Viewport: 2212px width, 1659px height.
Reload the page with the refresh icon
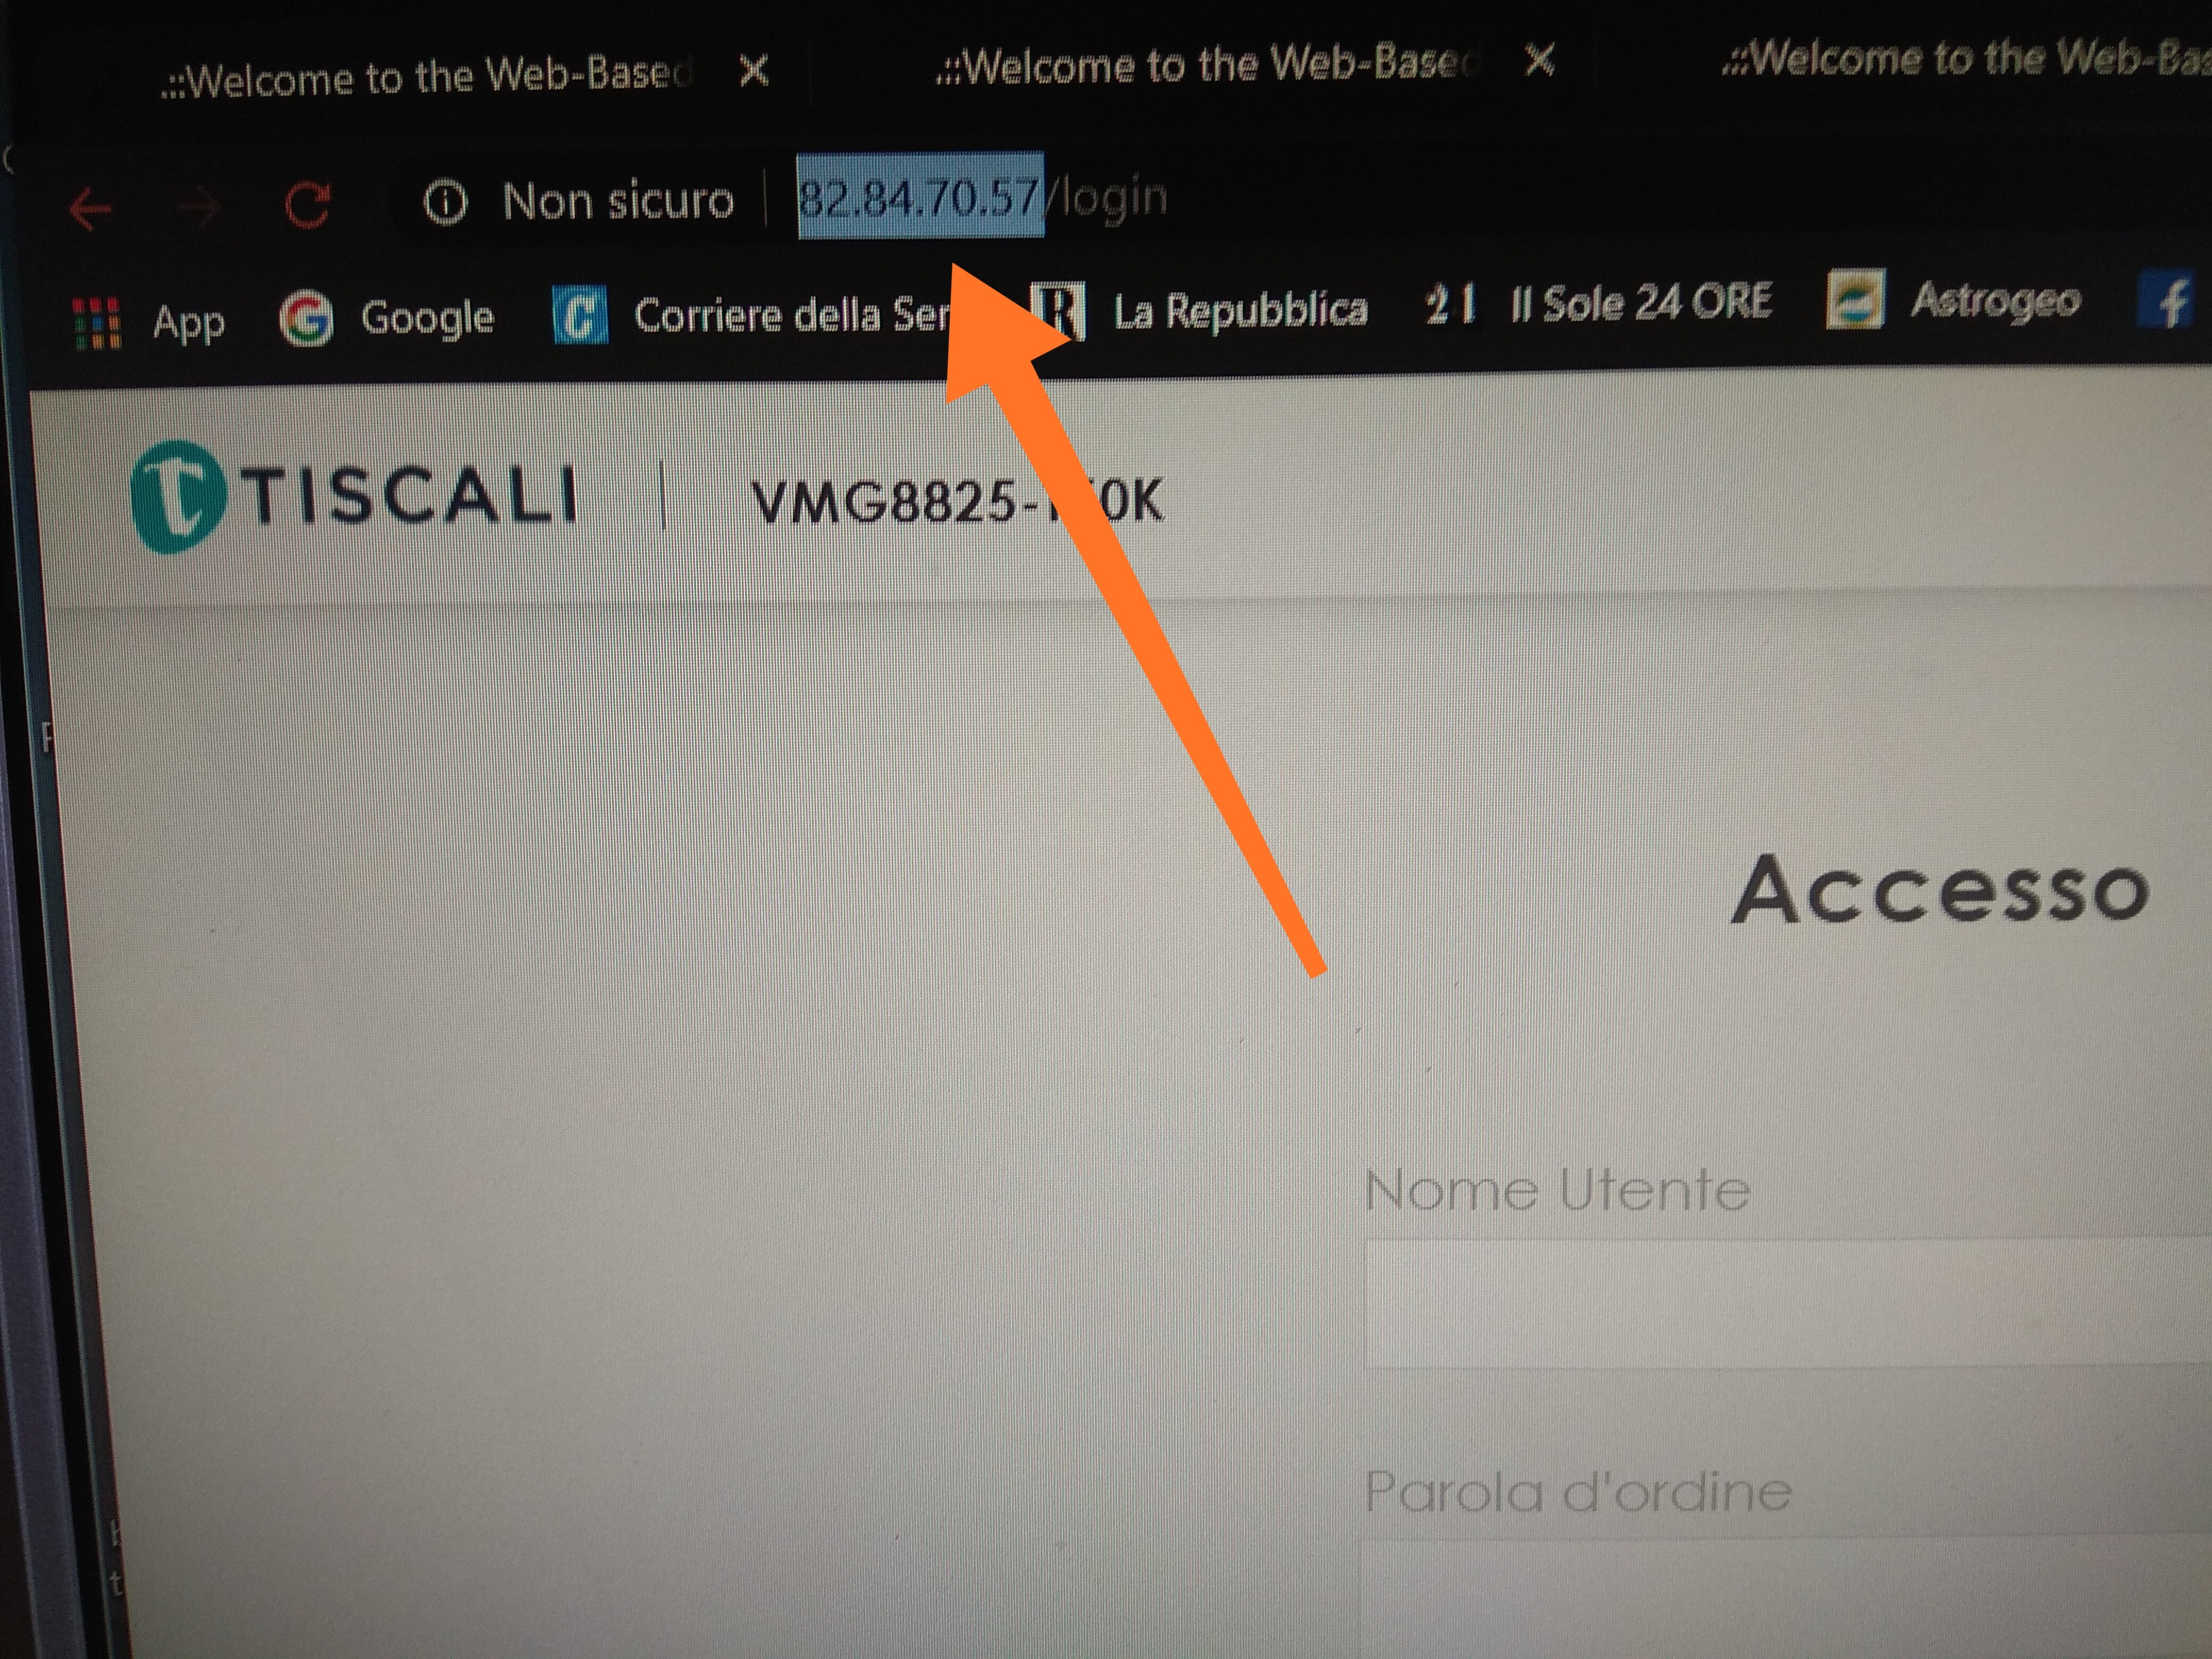click(x=307, y=205)
